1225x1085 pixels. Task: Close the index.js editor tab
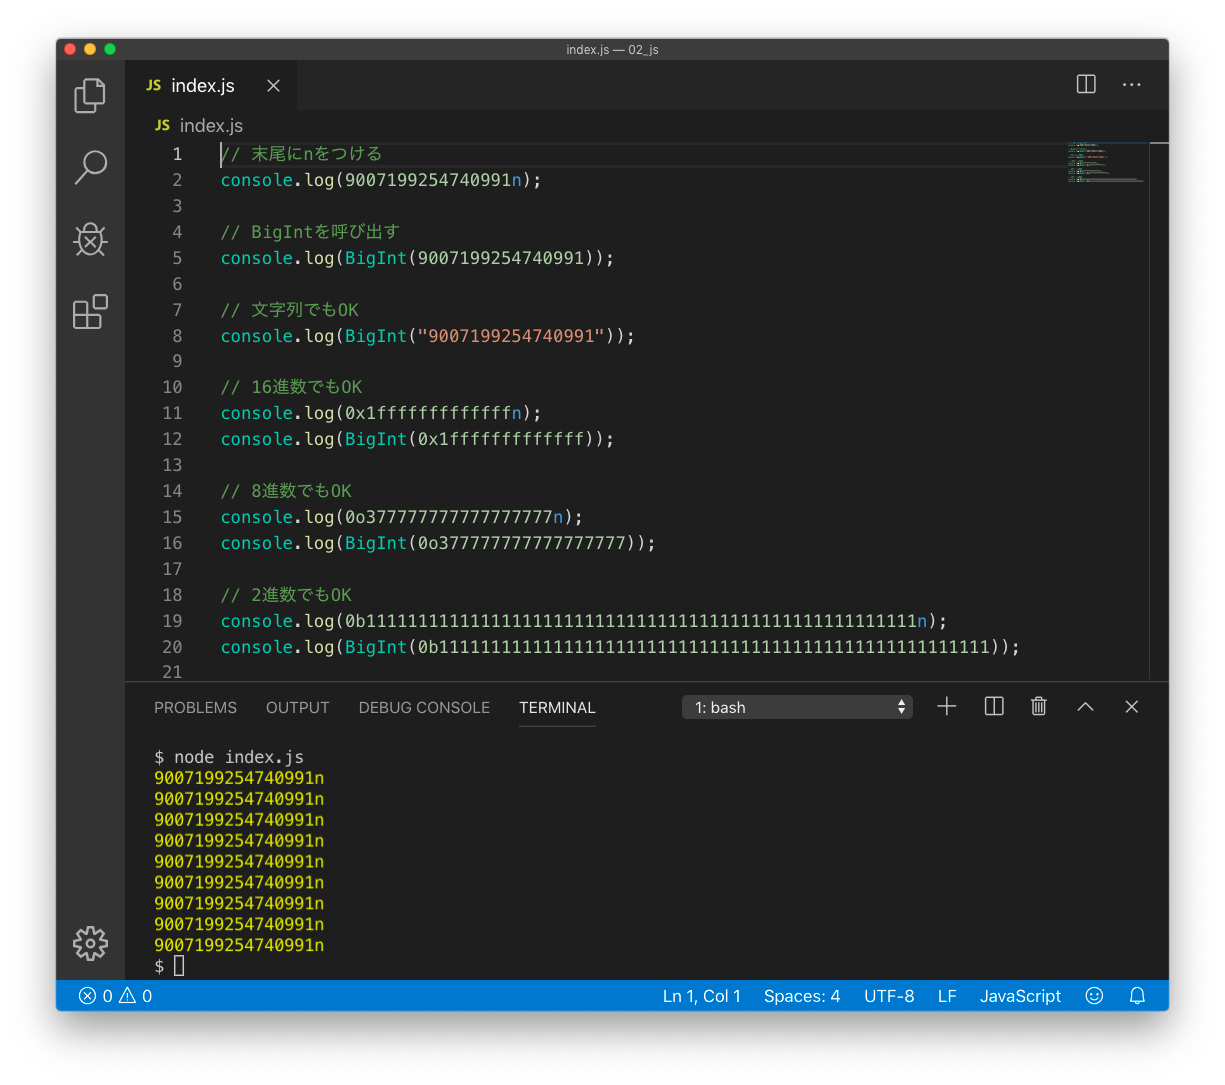[273, 86]
